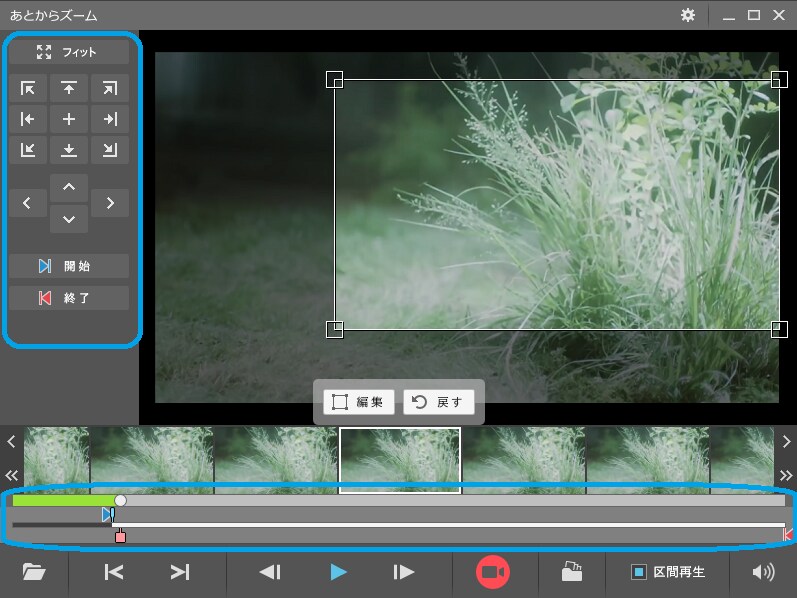
Task: Advance thumbnail strip with right chevron
Action: click(786, 441)
